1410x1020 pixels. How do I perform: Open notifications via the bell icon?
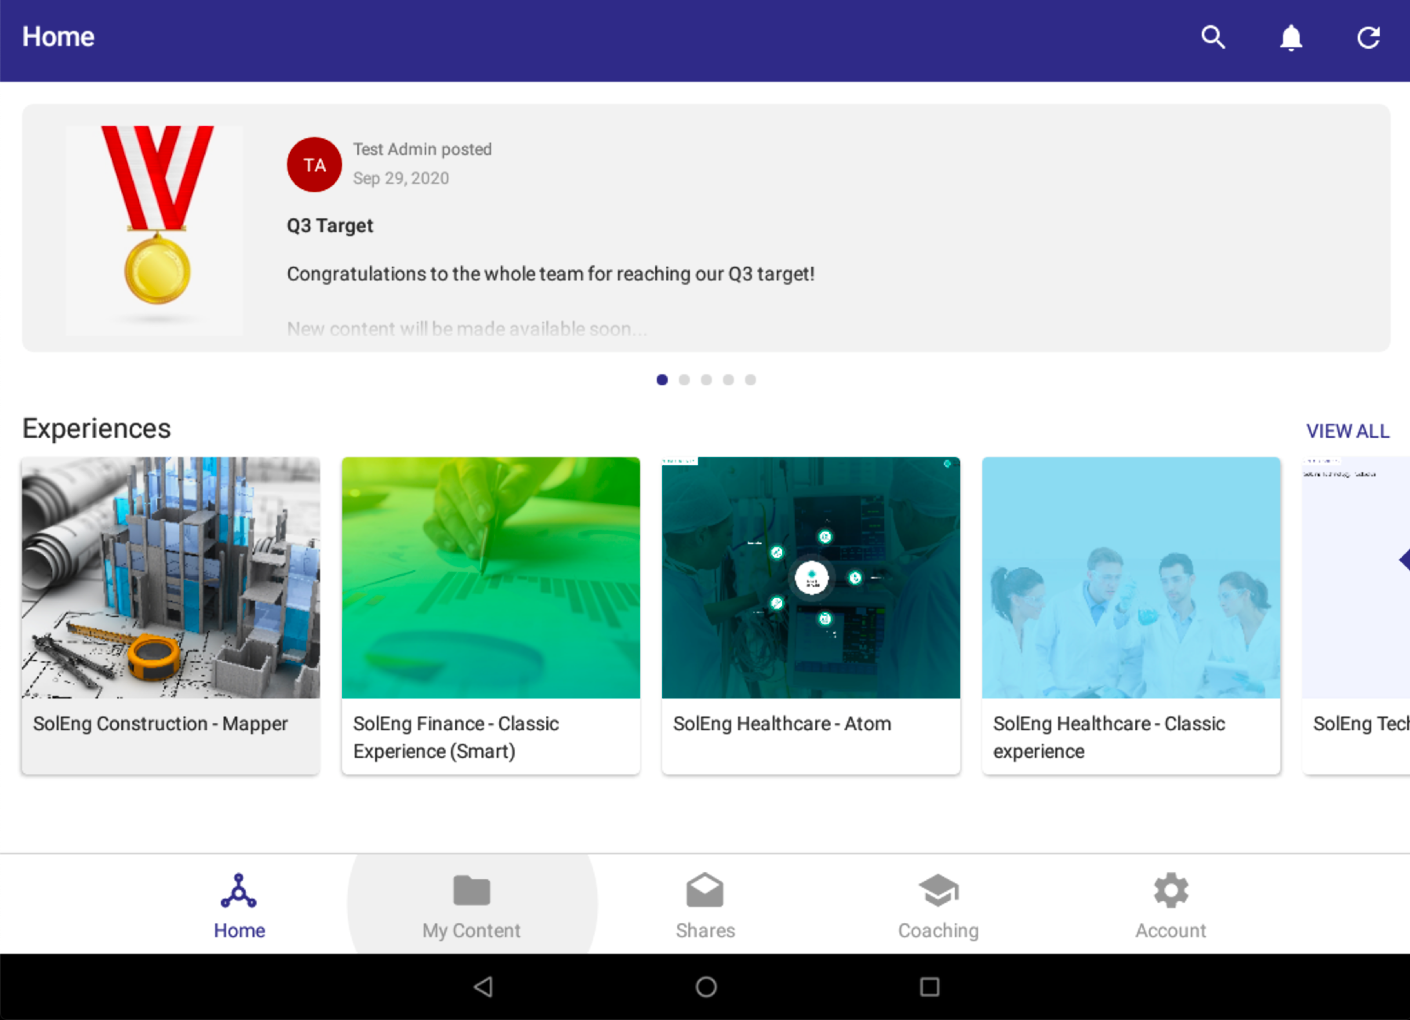pyautogui.click(x=1291, y=37)
